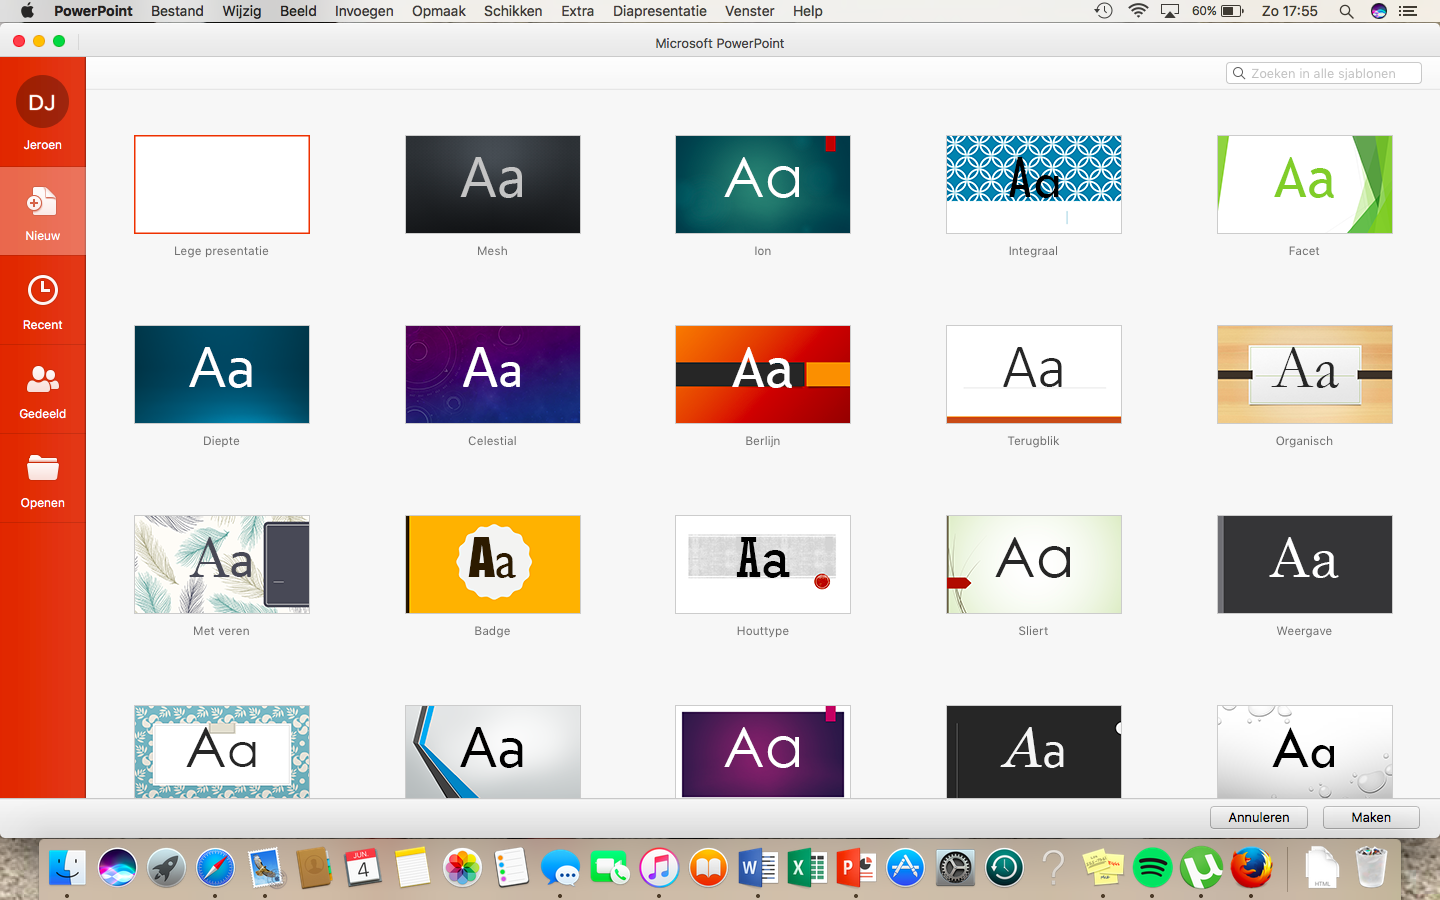Open Safari compass icon in Dock

tap(215, 867)
